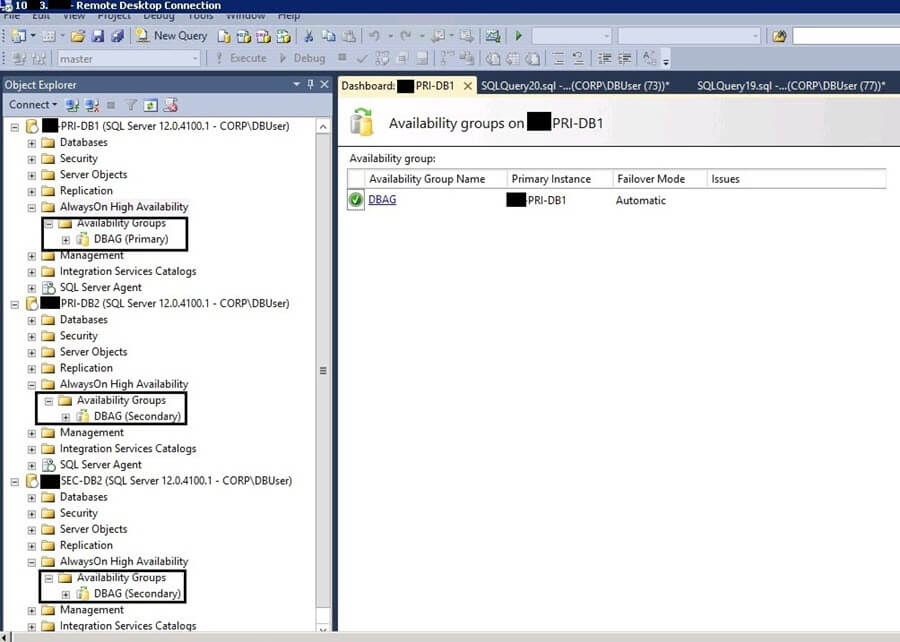The width and height of the screenshot is (900, 642).
Task: Open Object Explorer window position menu arrow
Action: [297, 84]
